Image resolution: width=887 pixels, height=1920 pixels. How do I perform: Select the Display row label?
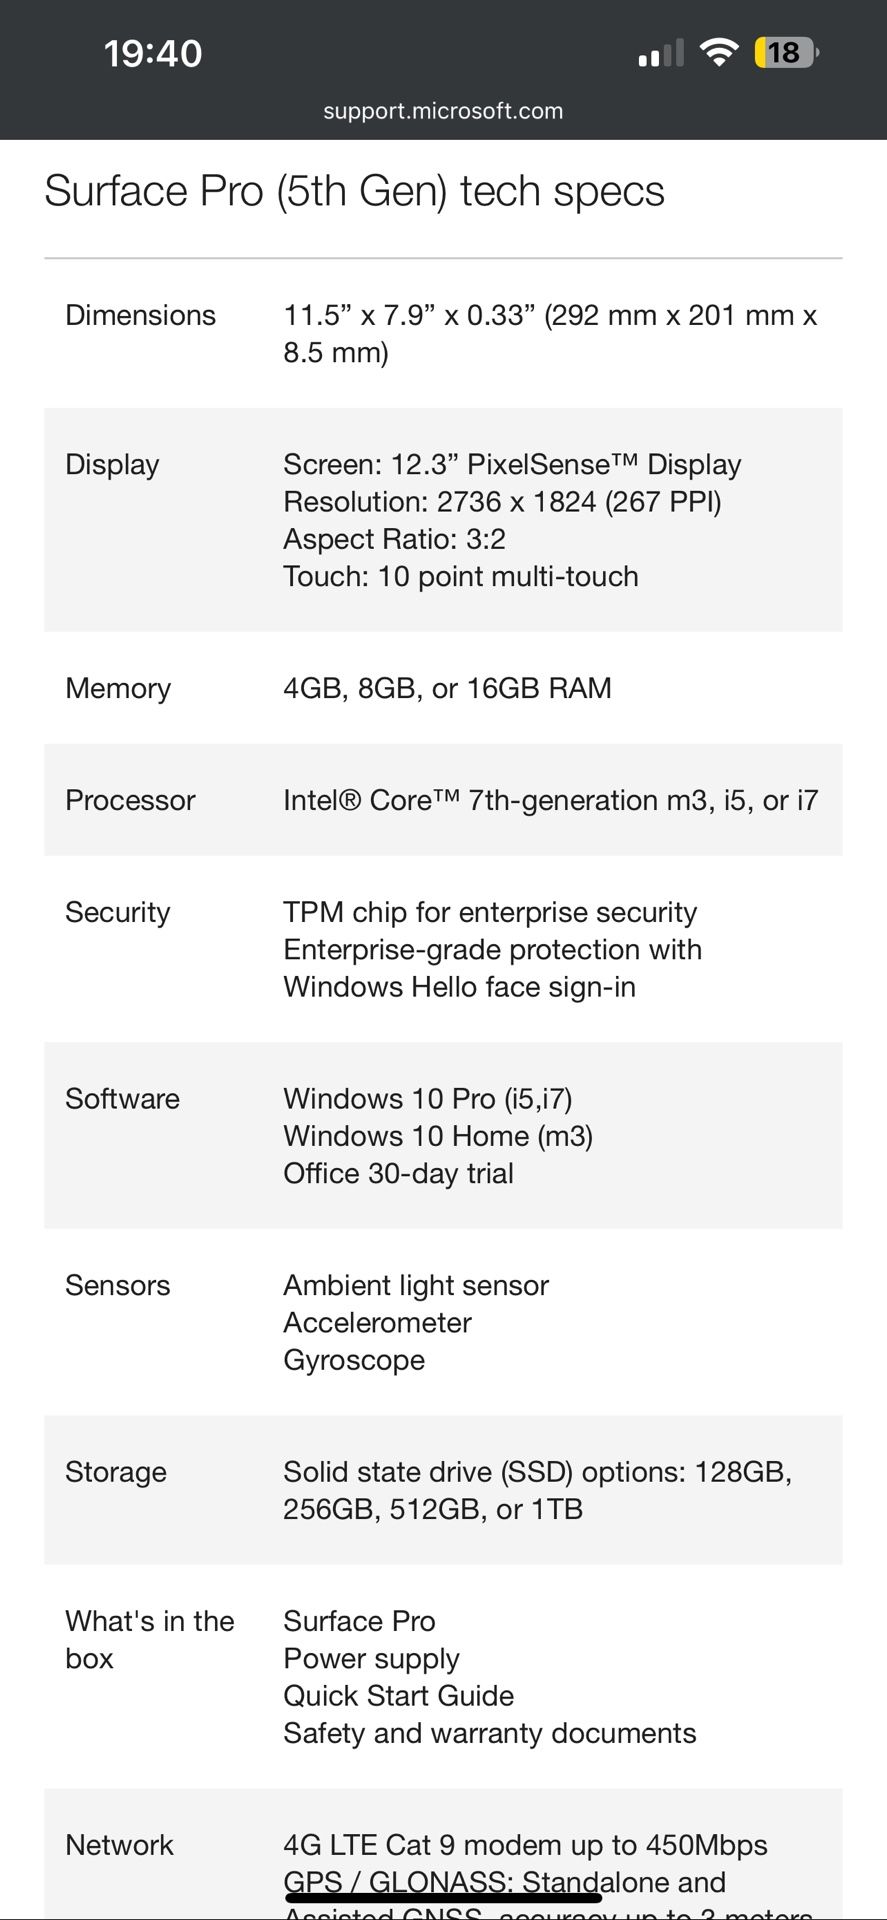pos(112,464)
